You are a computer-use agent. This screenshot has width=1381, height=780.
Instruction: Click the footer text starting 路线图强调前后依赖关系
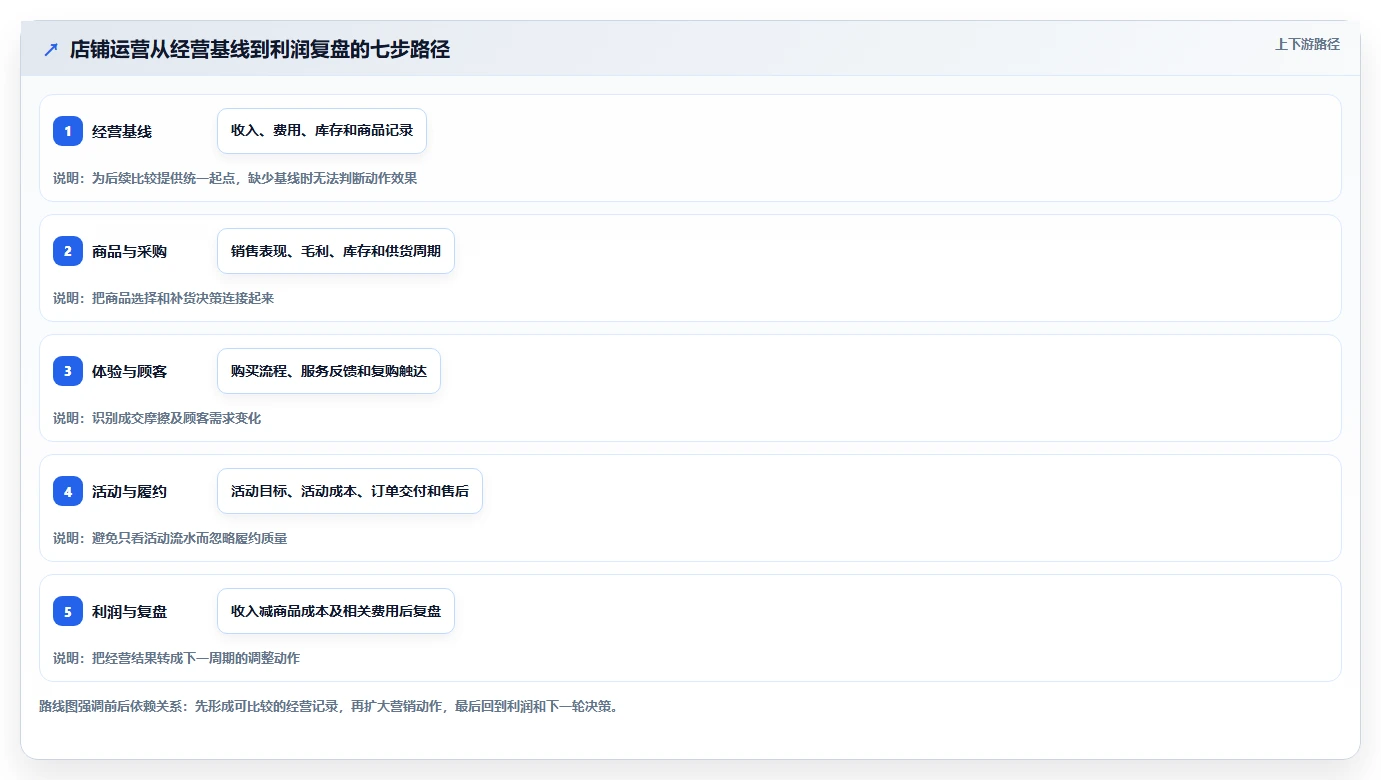328,706
